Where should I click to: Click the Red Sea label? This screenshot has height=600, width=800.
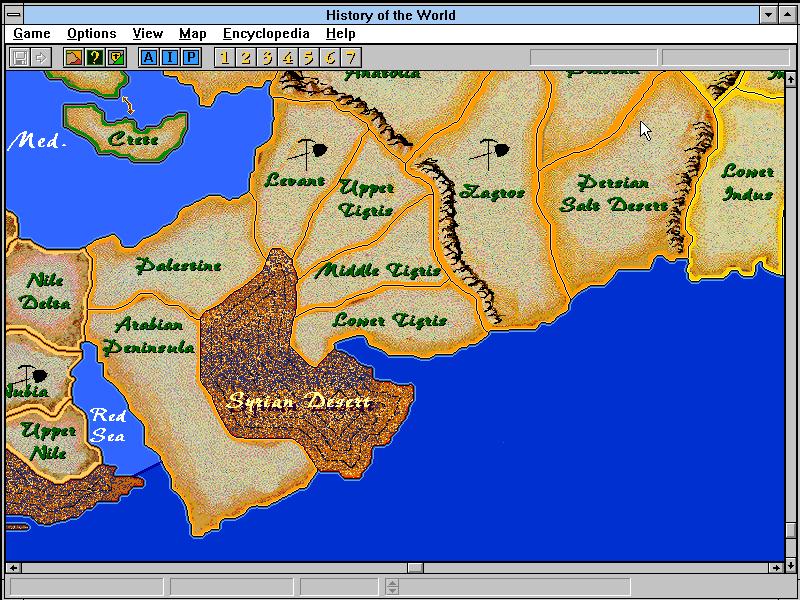coord(108,425)
